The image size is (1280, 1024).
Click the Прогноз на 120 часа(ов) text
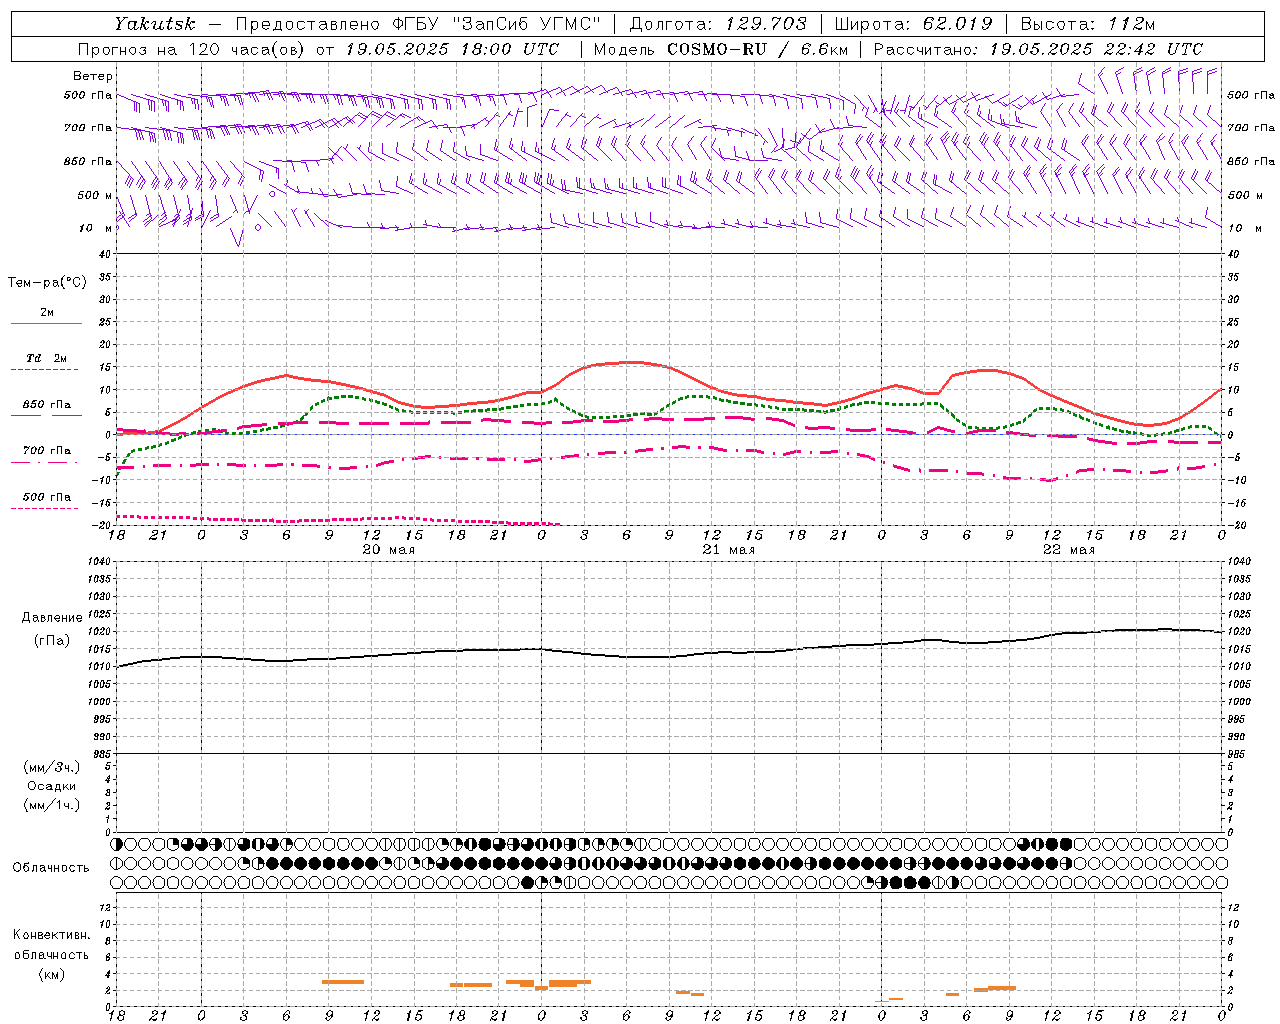pos(192,49)
